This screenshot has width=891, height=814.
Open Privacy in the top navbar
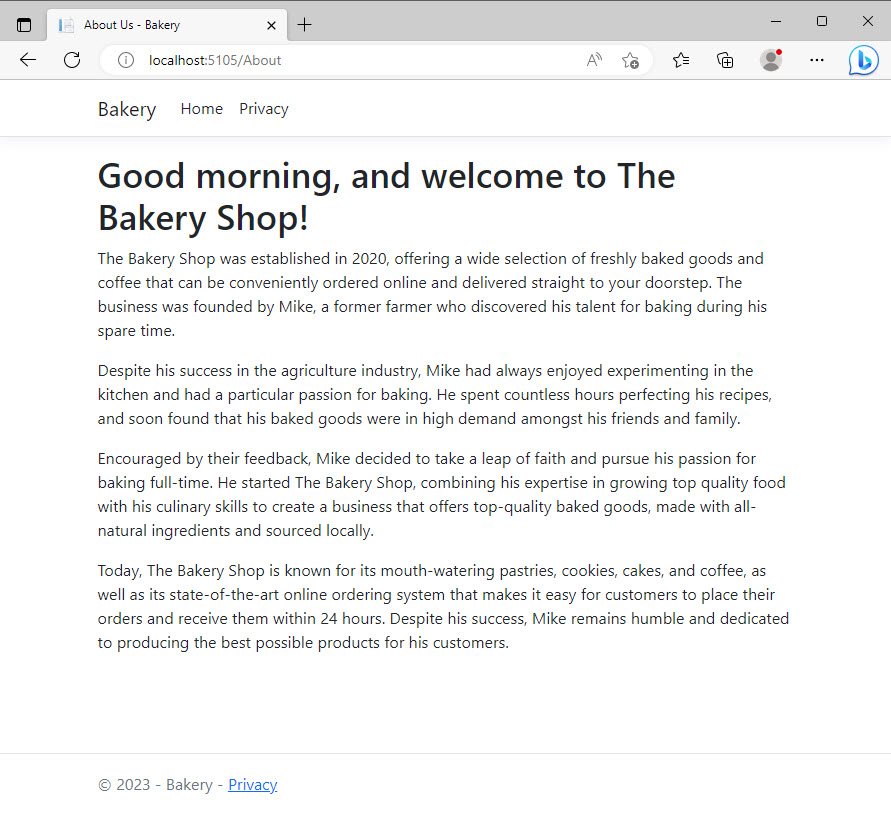tap(264, 109)
